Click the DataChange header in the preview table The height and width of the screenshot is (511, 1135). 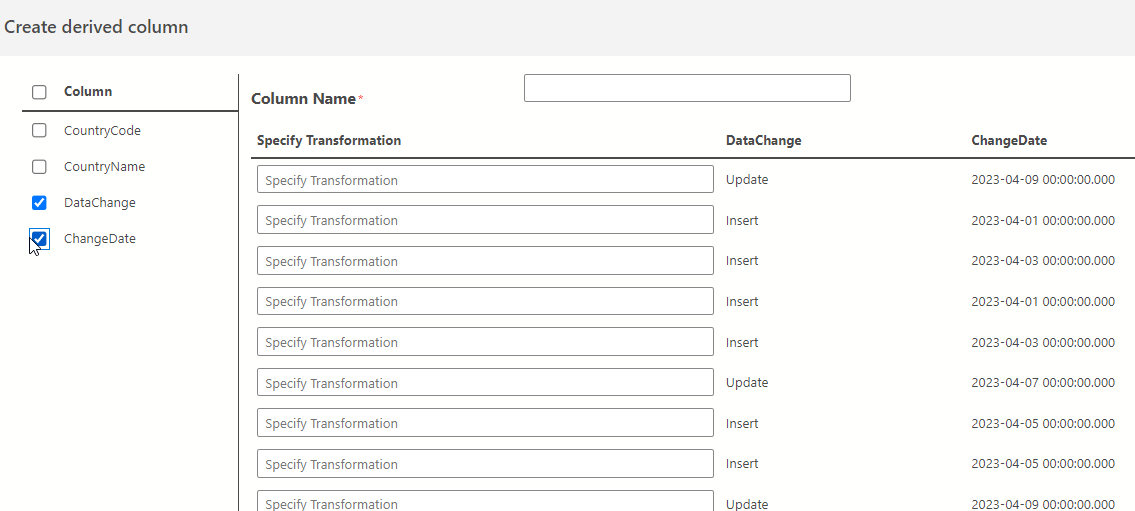pos(763,141)
